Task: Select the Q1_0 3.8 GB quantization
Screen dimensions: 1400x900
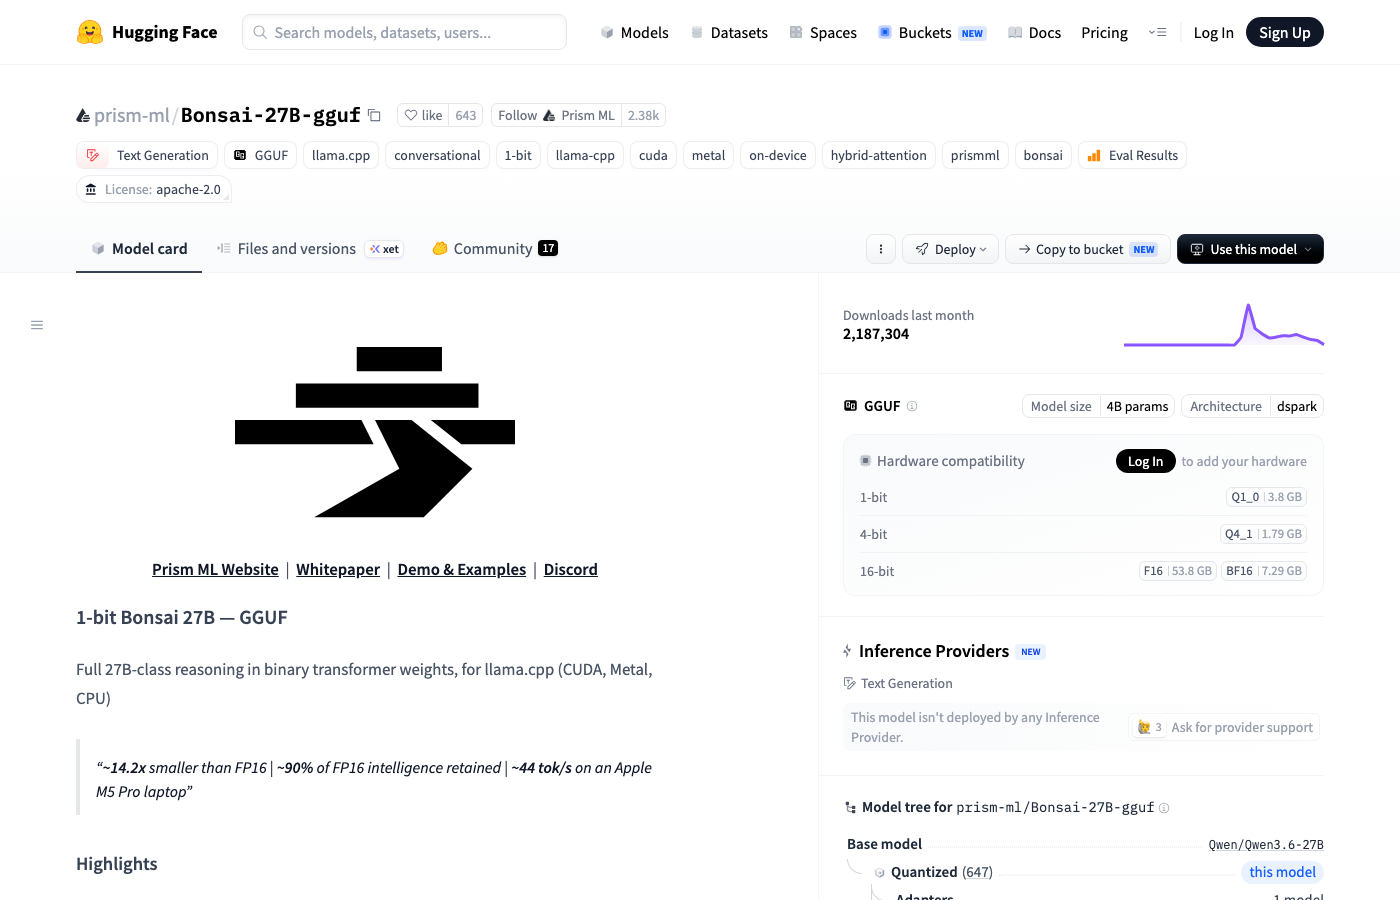Action: point(1266,497)
